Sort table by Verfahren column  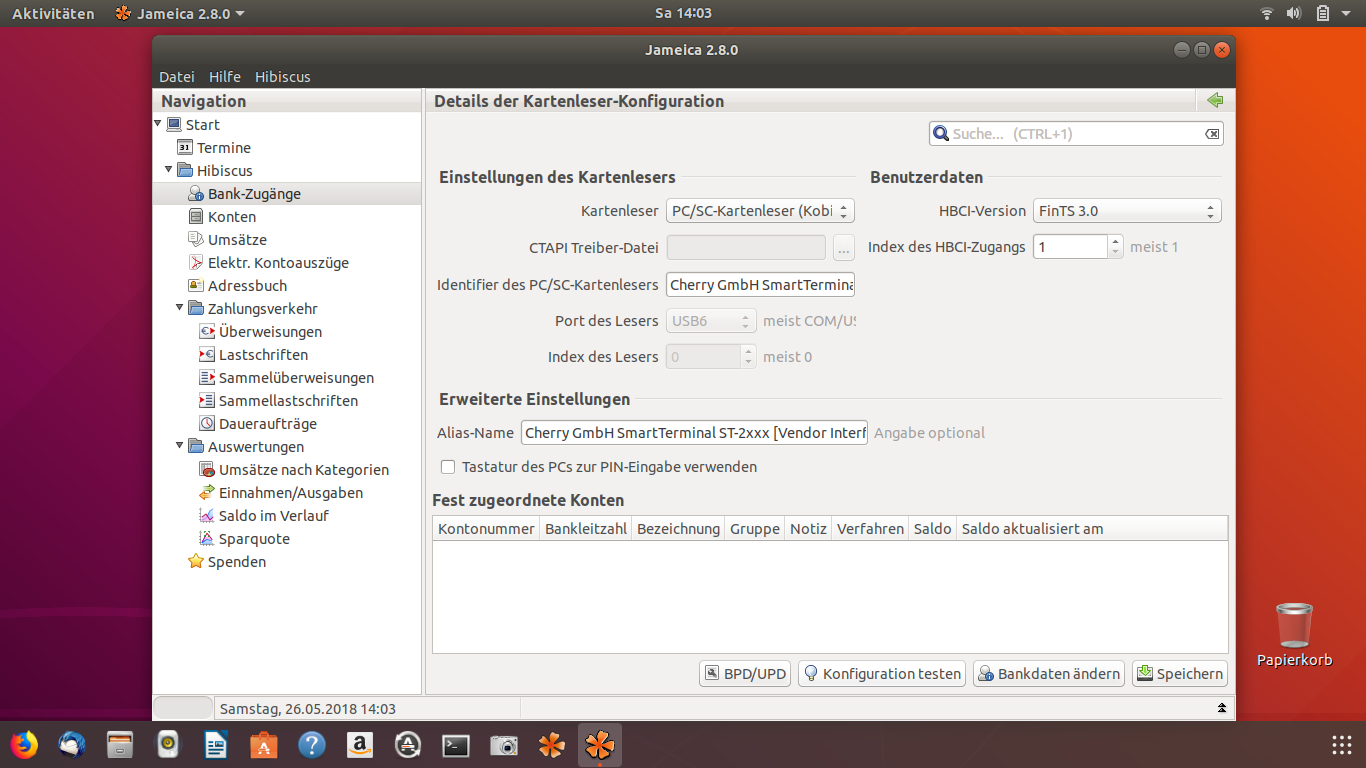tap(870, 528)
